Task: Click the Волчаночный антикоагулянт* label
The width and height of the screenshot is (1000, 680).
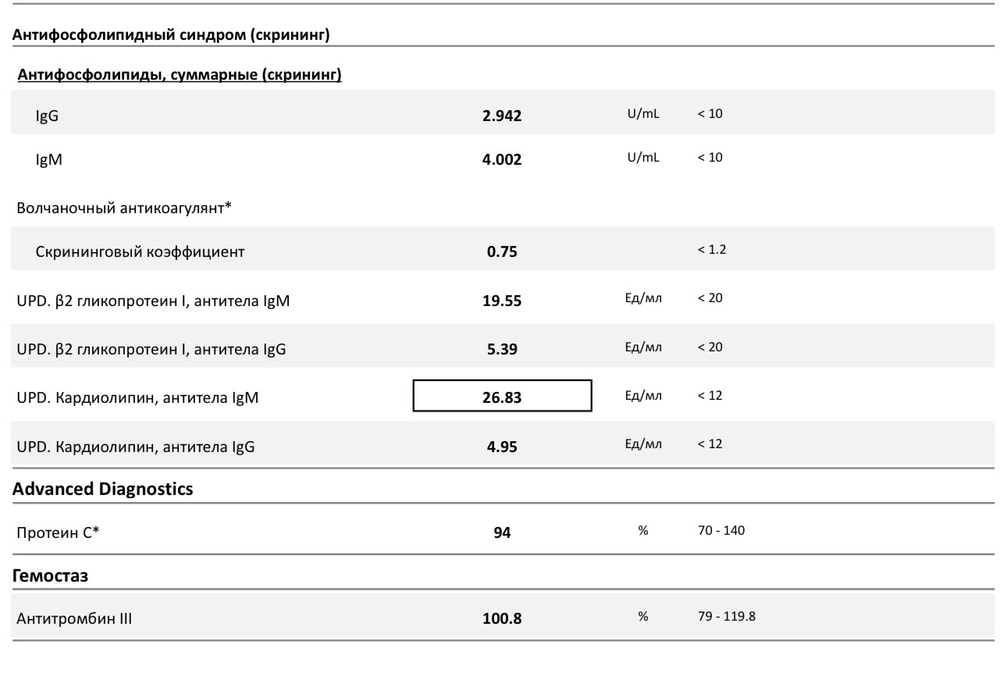Action: (x=124, y=208)
